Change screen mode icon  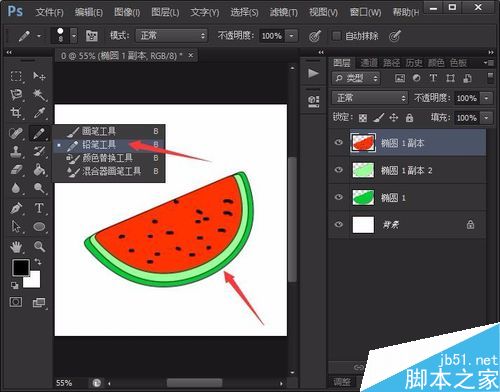[x=39, y=303]
